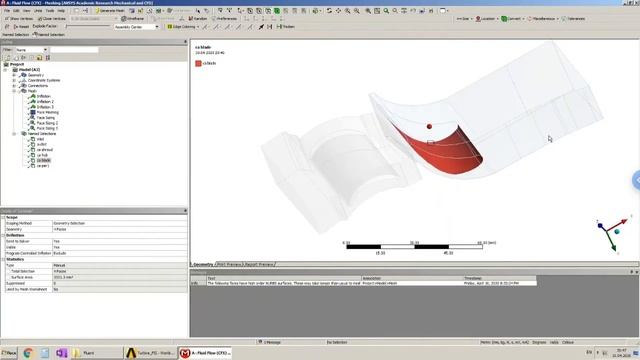Toggle Thicken annotations
Screen dimensions: 640x360
(x=286, y=27)
